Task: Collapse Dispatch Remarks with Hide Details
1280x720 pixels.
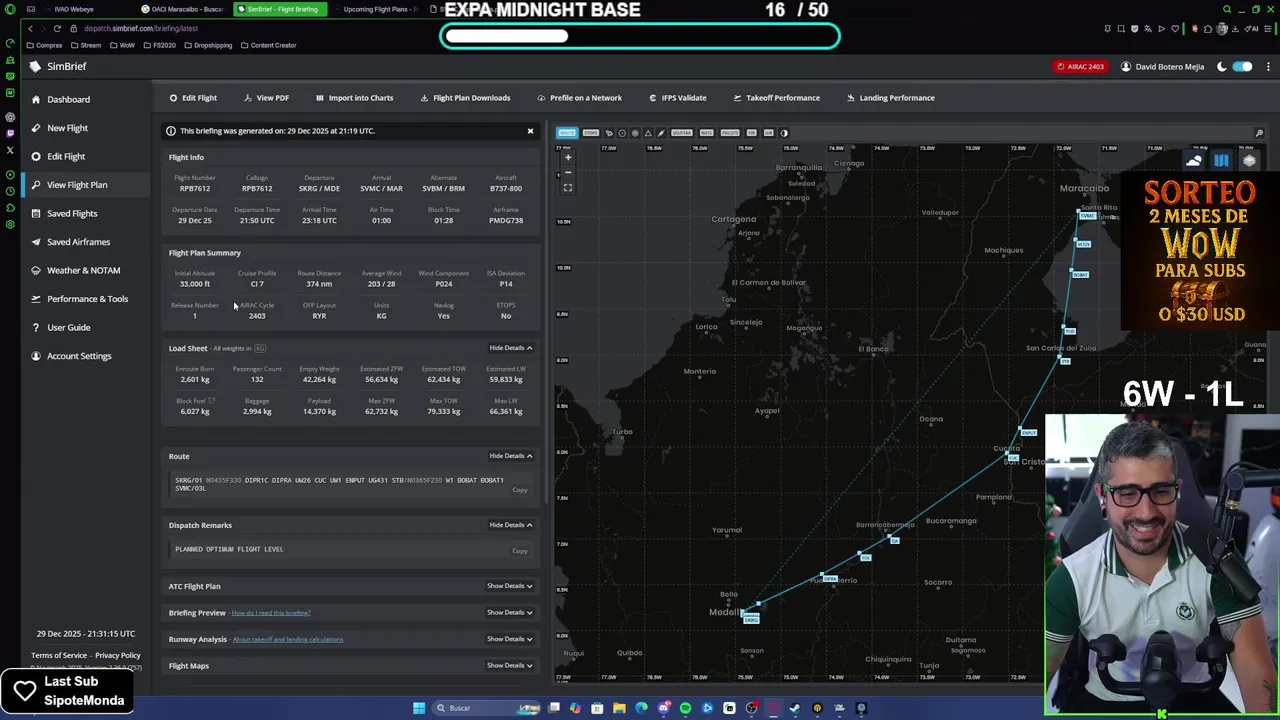Action: tap(510, 525)
